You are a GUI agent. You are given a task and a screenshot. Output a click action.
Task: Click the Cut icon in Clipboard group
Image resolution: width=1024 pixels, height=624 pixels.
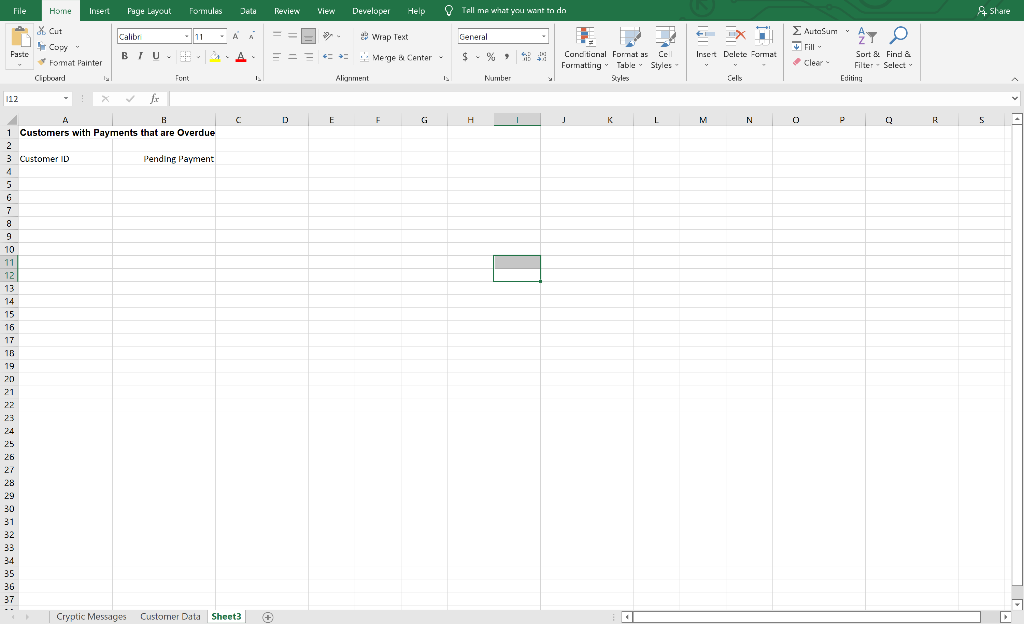42,31
